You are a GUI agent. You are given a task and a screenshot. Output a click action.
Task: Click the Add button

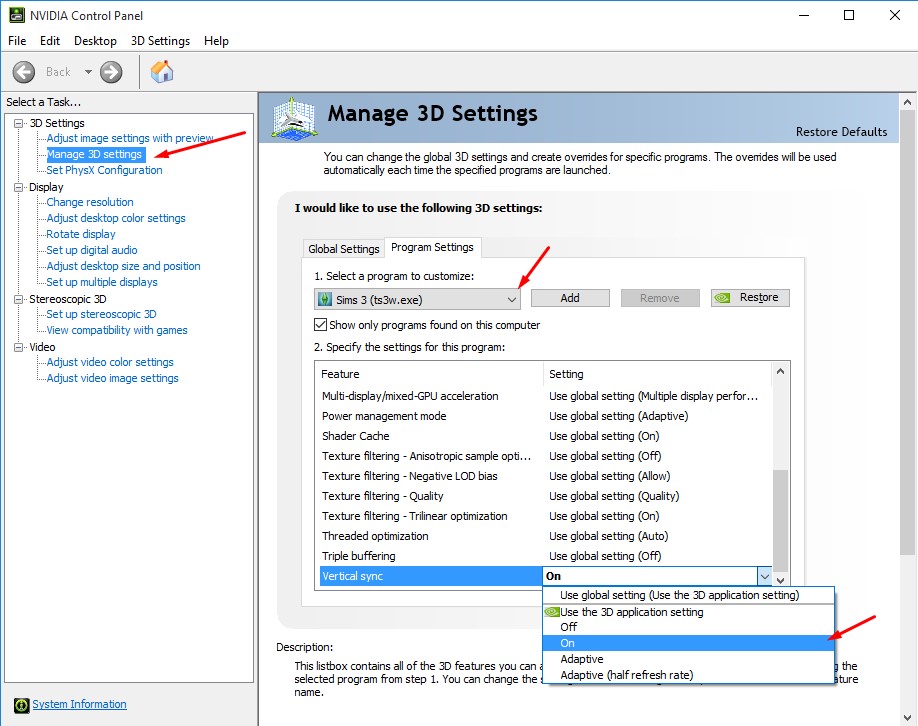[x=570, y=298]
